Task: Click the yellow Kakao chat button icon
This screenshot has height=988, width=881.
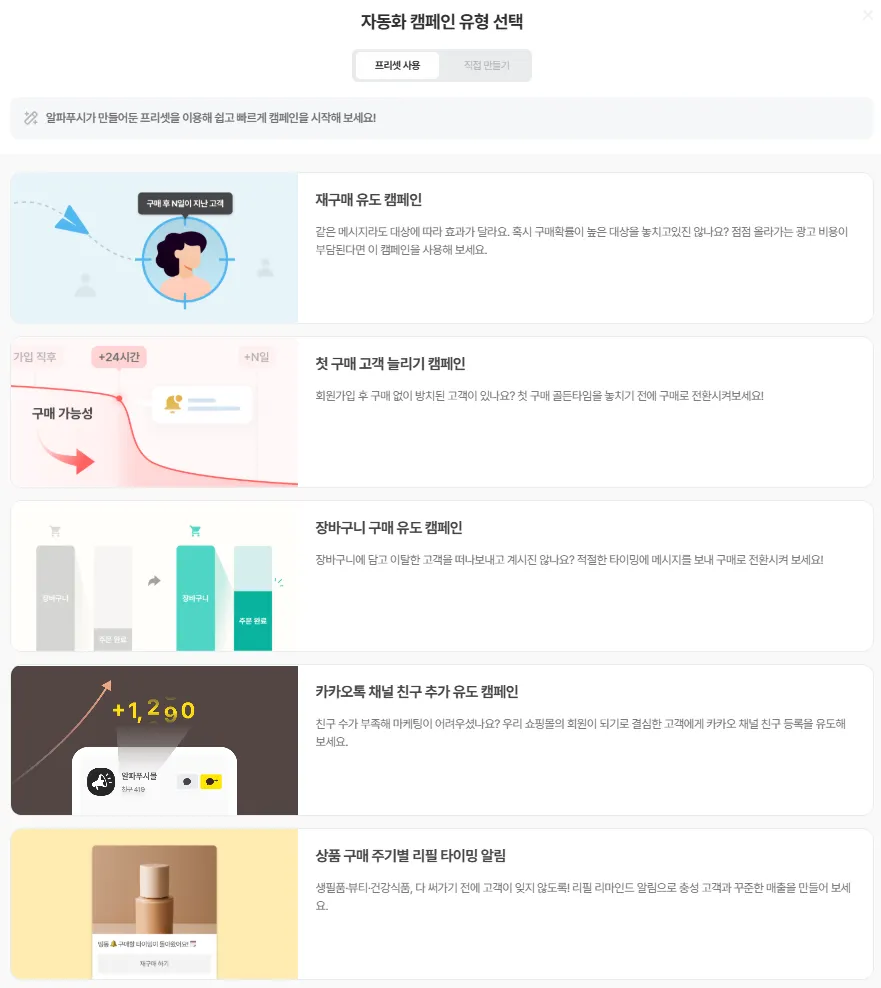Action: coord(211,782)
